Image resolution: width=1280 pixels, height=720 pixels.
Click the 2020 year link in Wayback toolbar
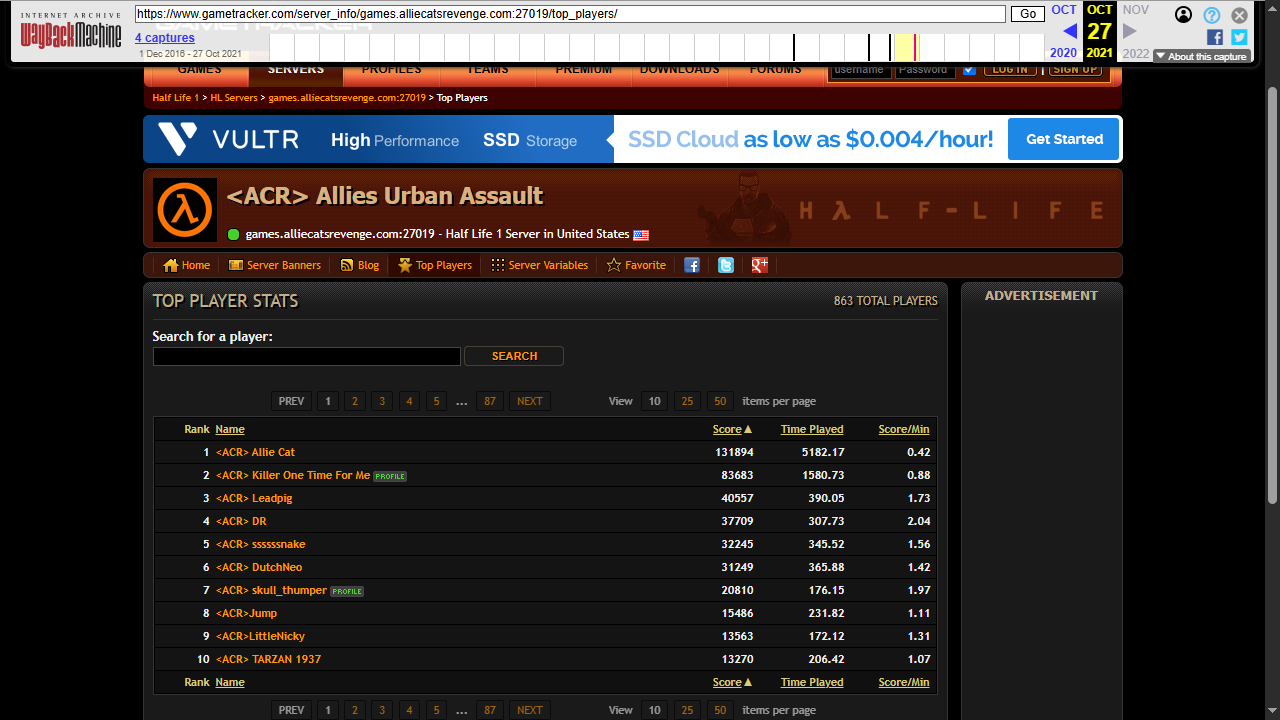click(x=1064, y=53)
